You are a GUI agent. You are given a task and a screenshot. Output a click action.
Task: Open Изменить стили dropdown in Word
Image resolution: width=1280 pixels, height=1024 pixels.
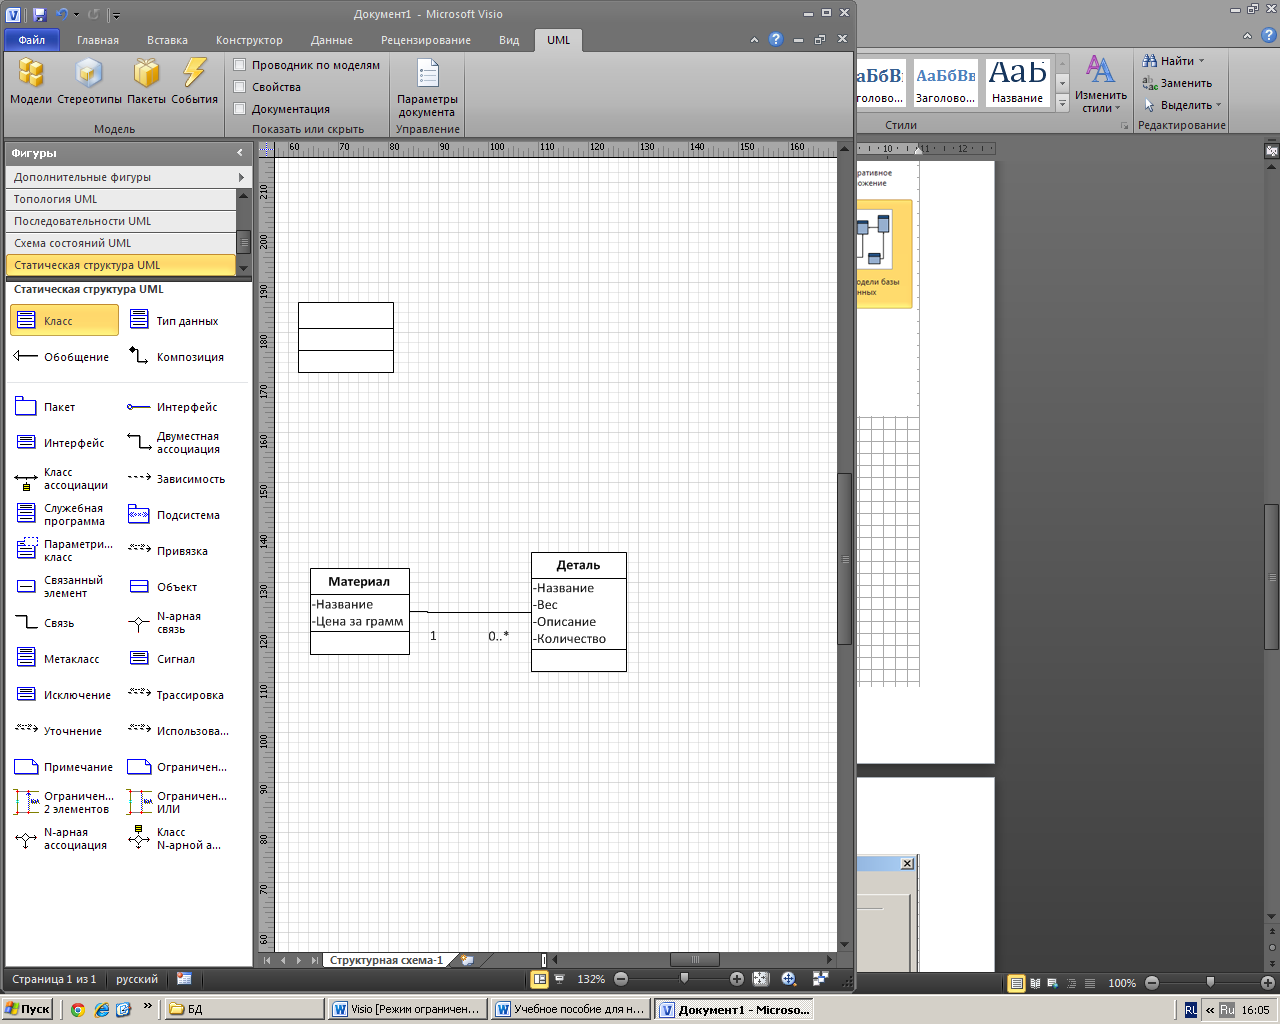(1100, 84)
